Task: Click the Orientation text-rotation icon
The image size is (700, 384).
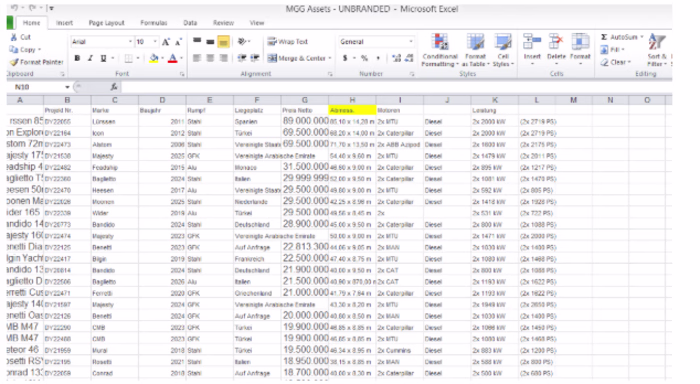Action: click(242, 42)
